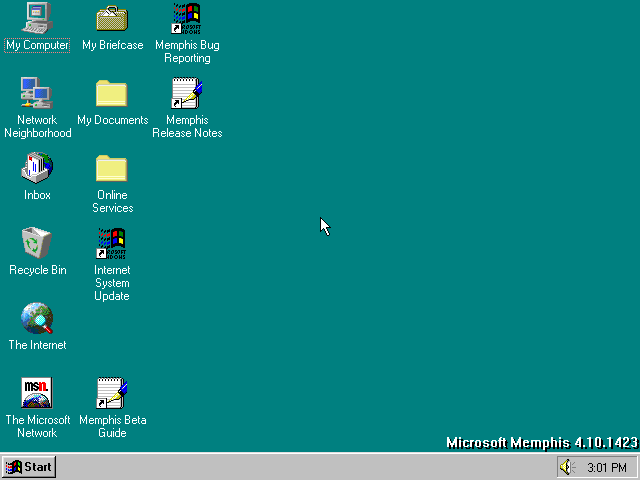Select the Memphis Release Notes shortcut
This screenshot has height=480, width=640.
point(187,93)
